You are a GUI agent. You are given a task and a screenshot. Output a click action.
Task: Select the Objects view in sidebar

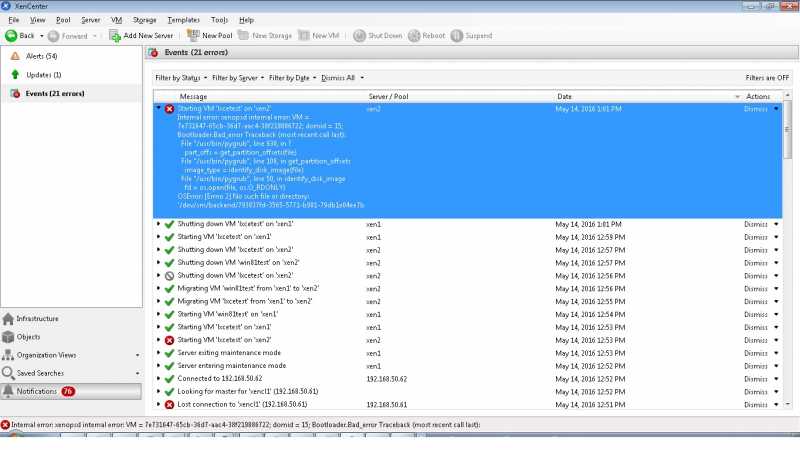[28, 337]
